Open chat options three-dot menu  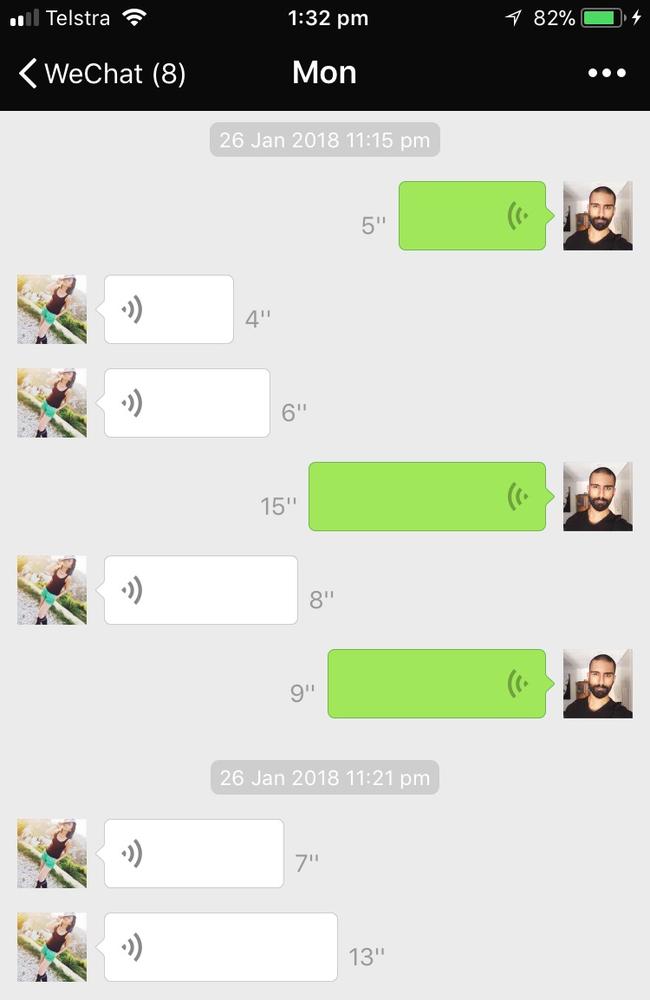point(607,73)
